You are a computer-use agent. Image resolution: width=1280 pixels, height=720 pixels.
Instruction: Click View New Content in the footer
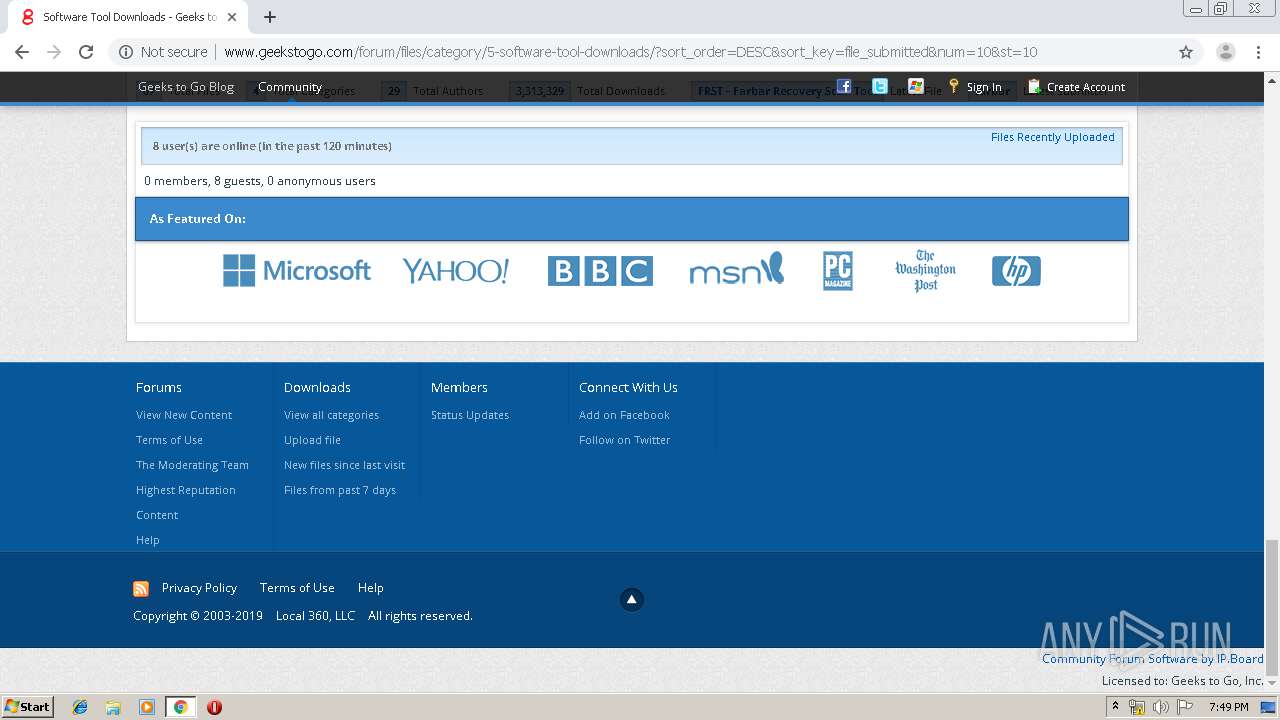click(184, 415)
